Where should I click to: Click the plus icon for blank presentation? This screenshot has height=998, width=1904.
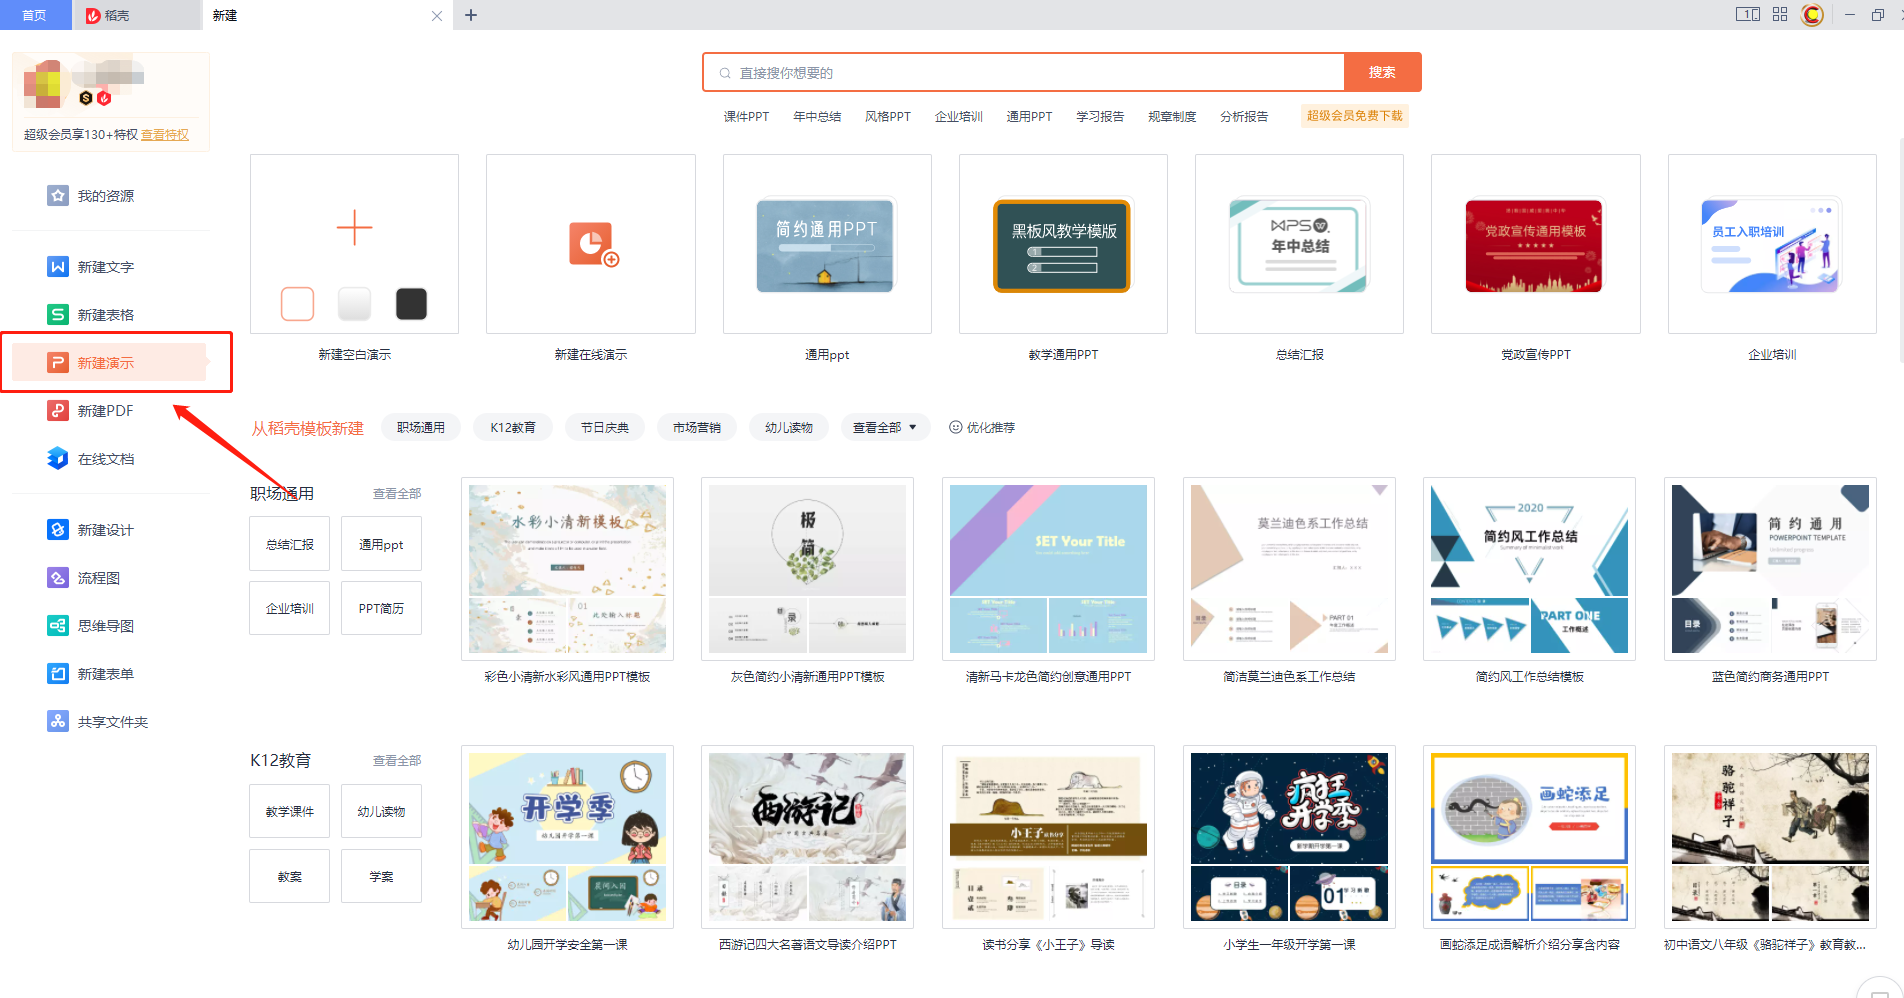coord(354,228)
